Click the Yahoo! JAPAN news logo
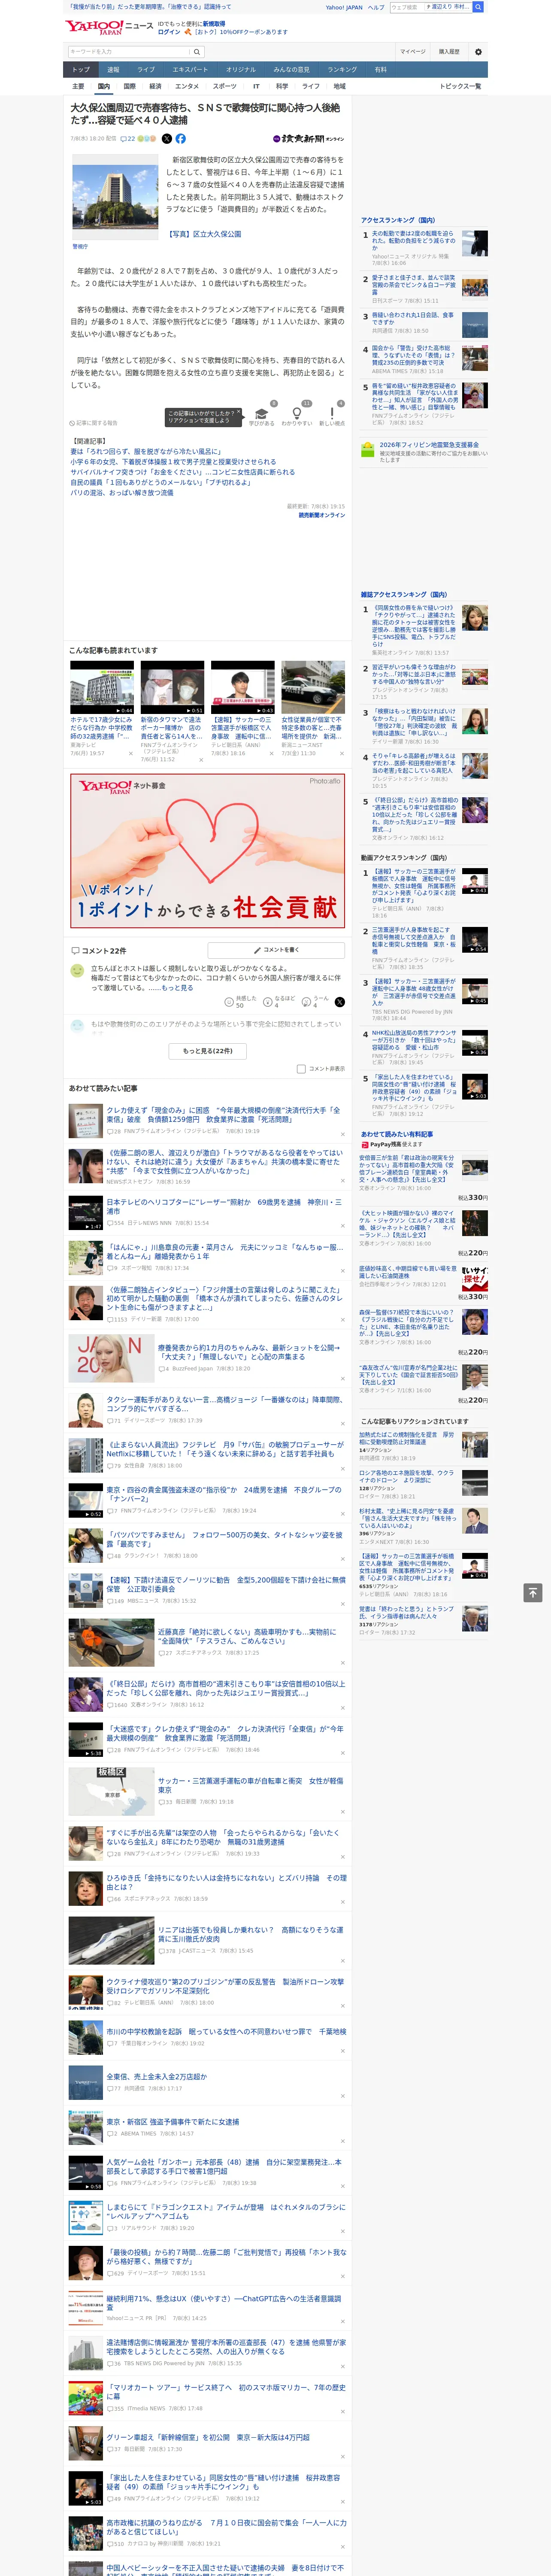Image resolution: width=551 pixels, height=2576 pixels. point(109,28)
